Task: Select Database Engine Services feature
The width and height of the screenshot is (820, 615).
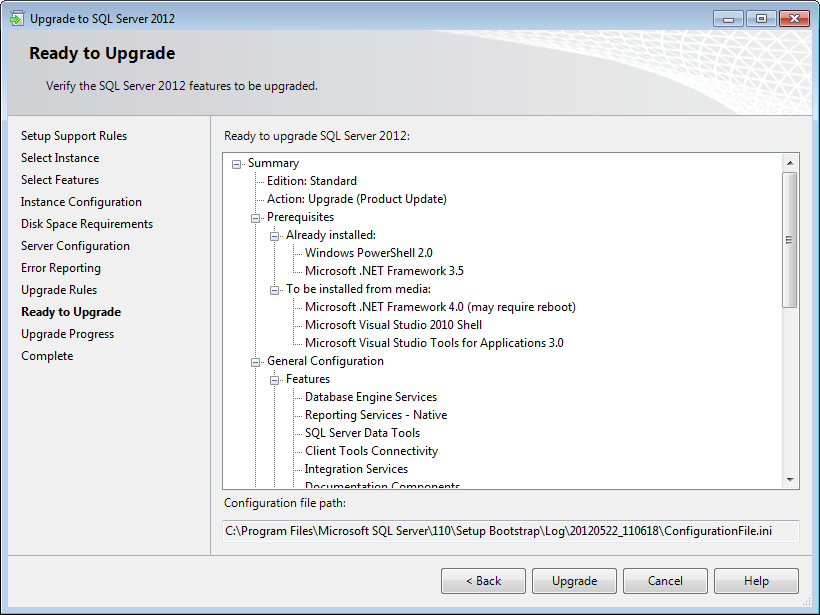Action: coord(371,397)
